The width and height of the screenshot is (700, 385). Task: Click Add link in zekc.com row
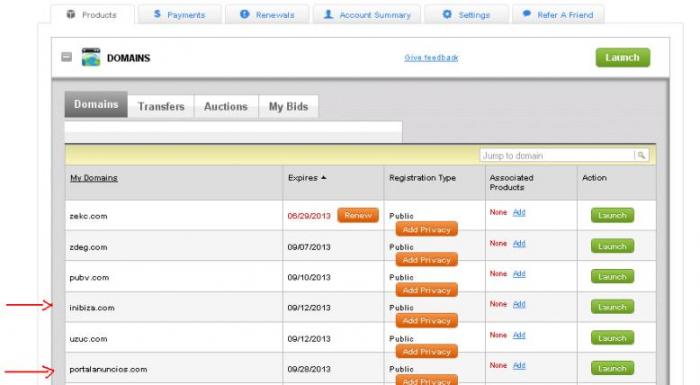[519, 212]
